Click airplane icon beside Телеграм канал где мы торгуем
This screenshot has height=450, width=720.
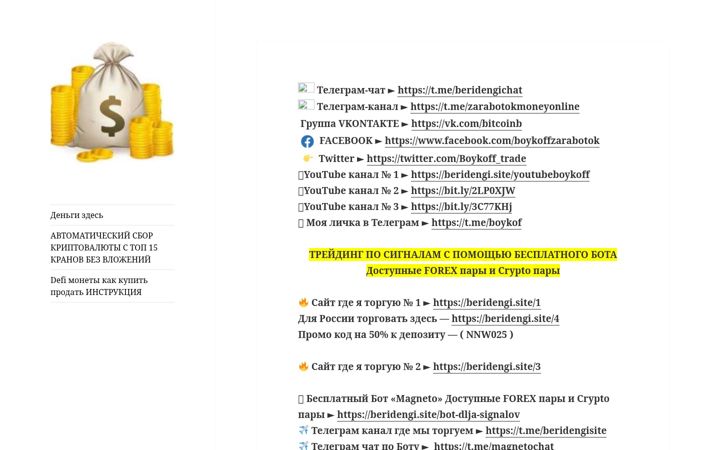coord(303,430)
